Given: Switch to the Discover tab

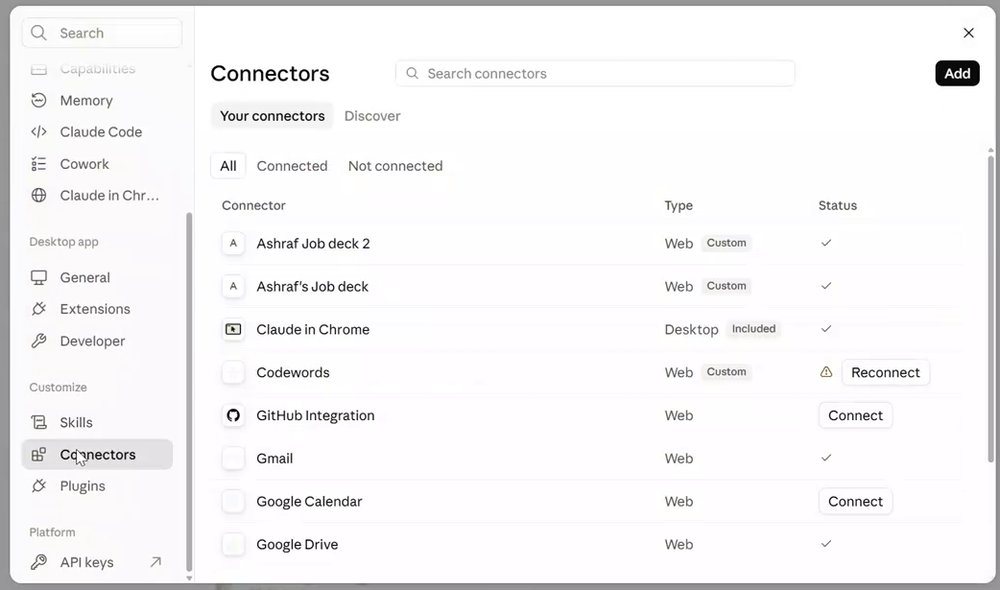Looking at the screenshot, I should coord(372,116).
